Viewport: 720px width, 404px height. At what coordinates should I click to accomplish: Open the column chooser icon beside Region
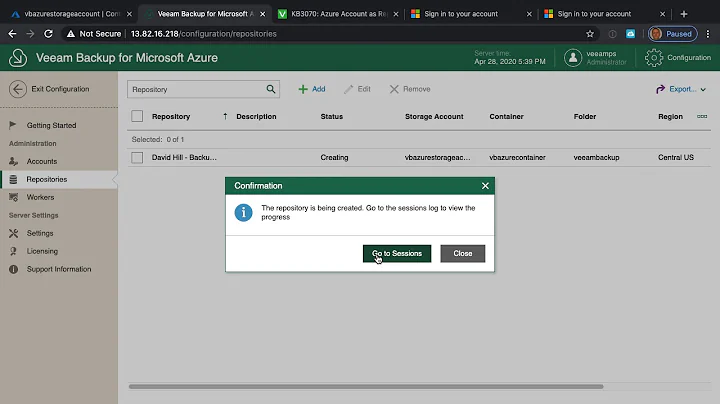pyautogui.click(x=702, y=116)
